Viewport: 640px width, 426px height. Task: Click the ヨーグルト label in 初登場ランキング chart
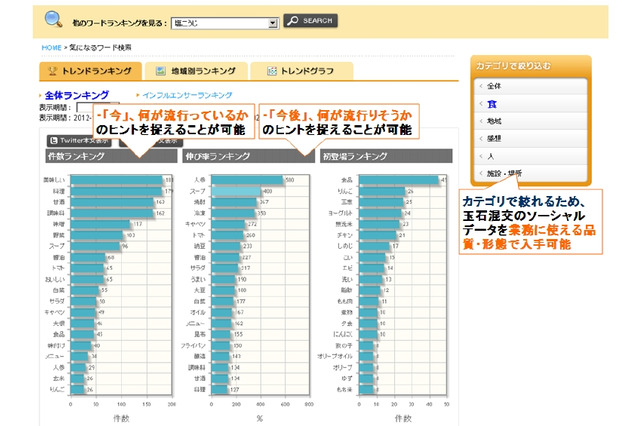pyautogui.click(x=340, y=213)
